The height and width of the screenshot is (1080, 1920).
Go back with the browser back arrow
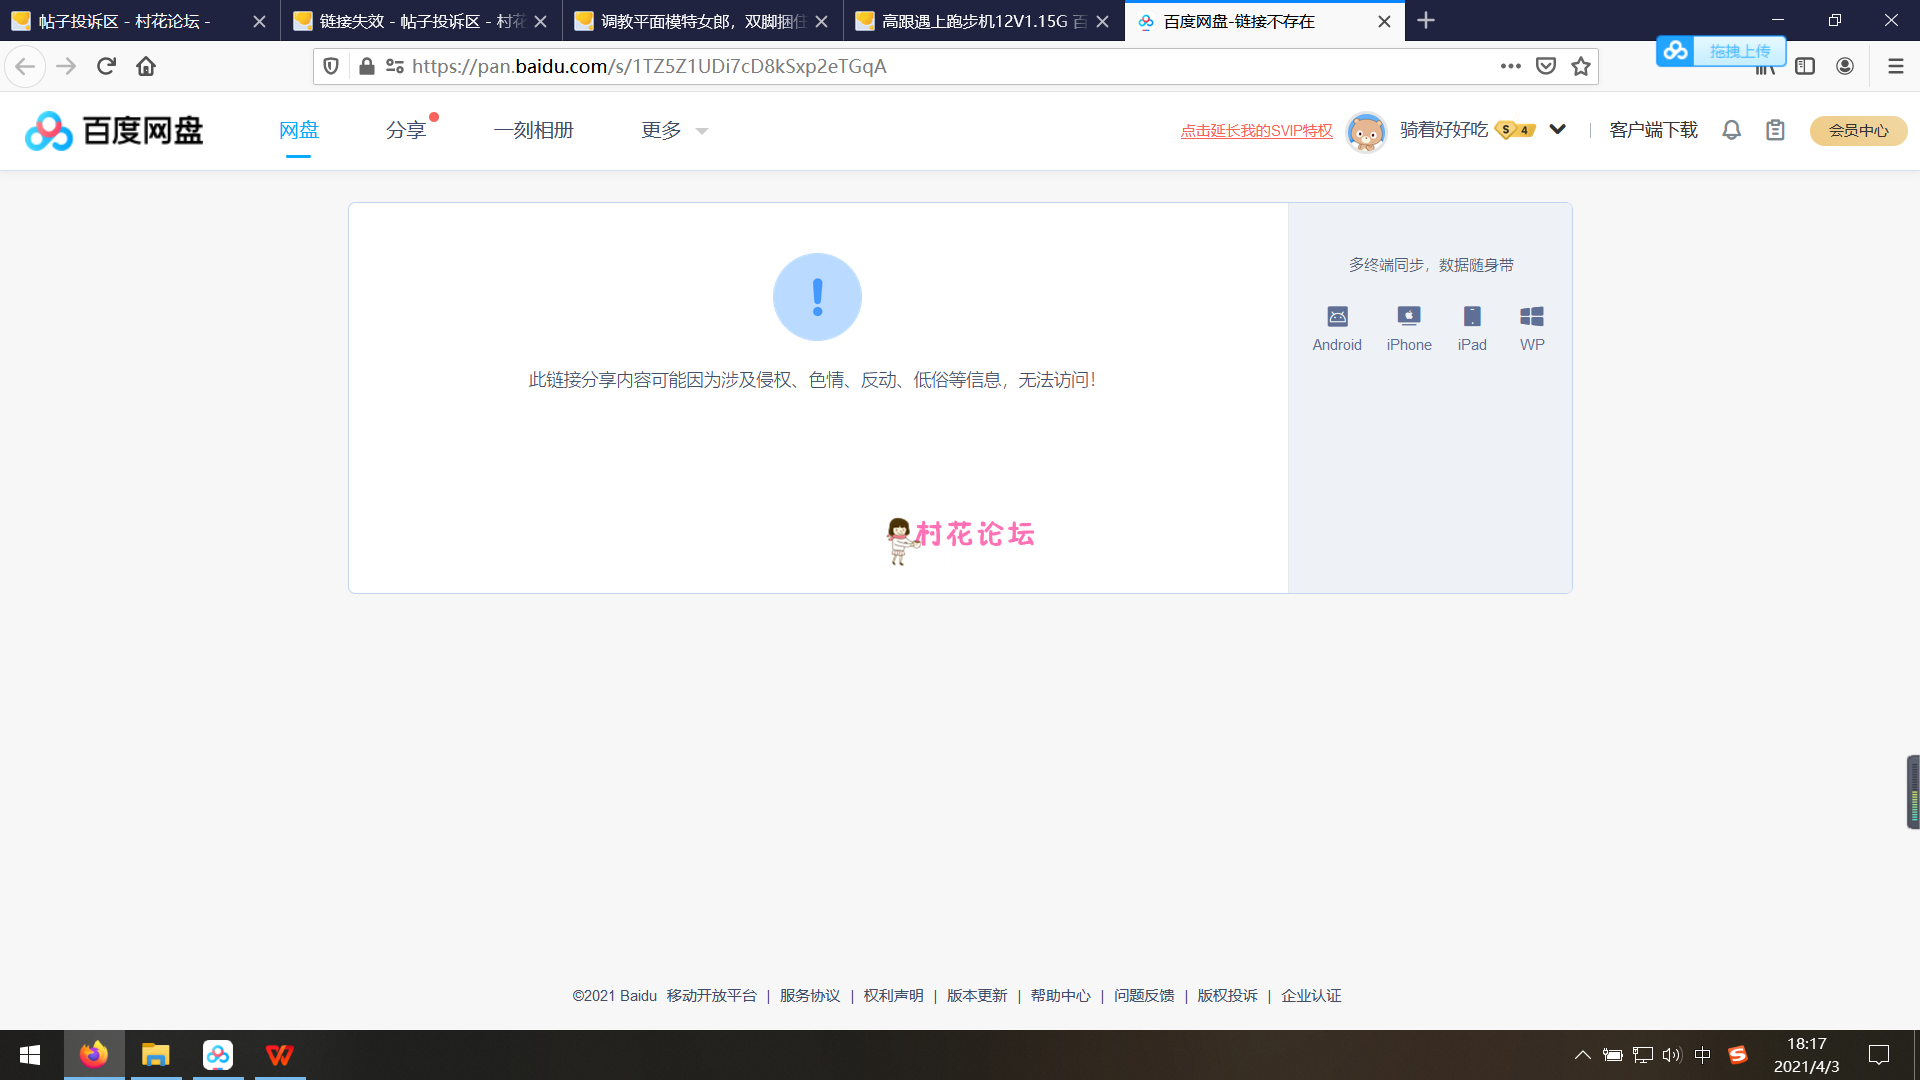[25, 66]
